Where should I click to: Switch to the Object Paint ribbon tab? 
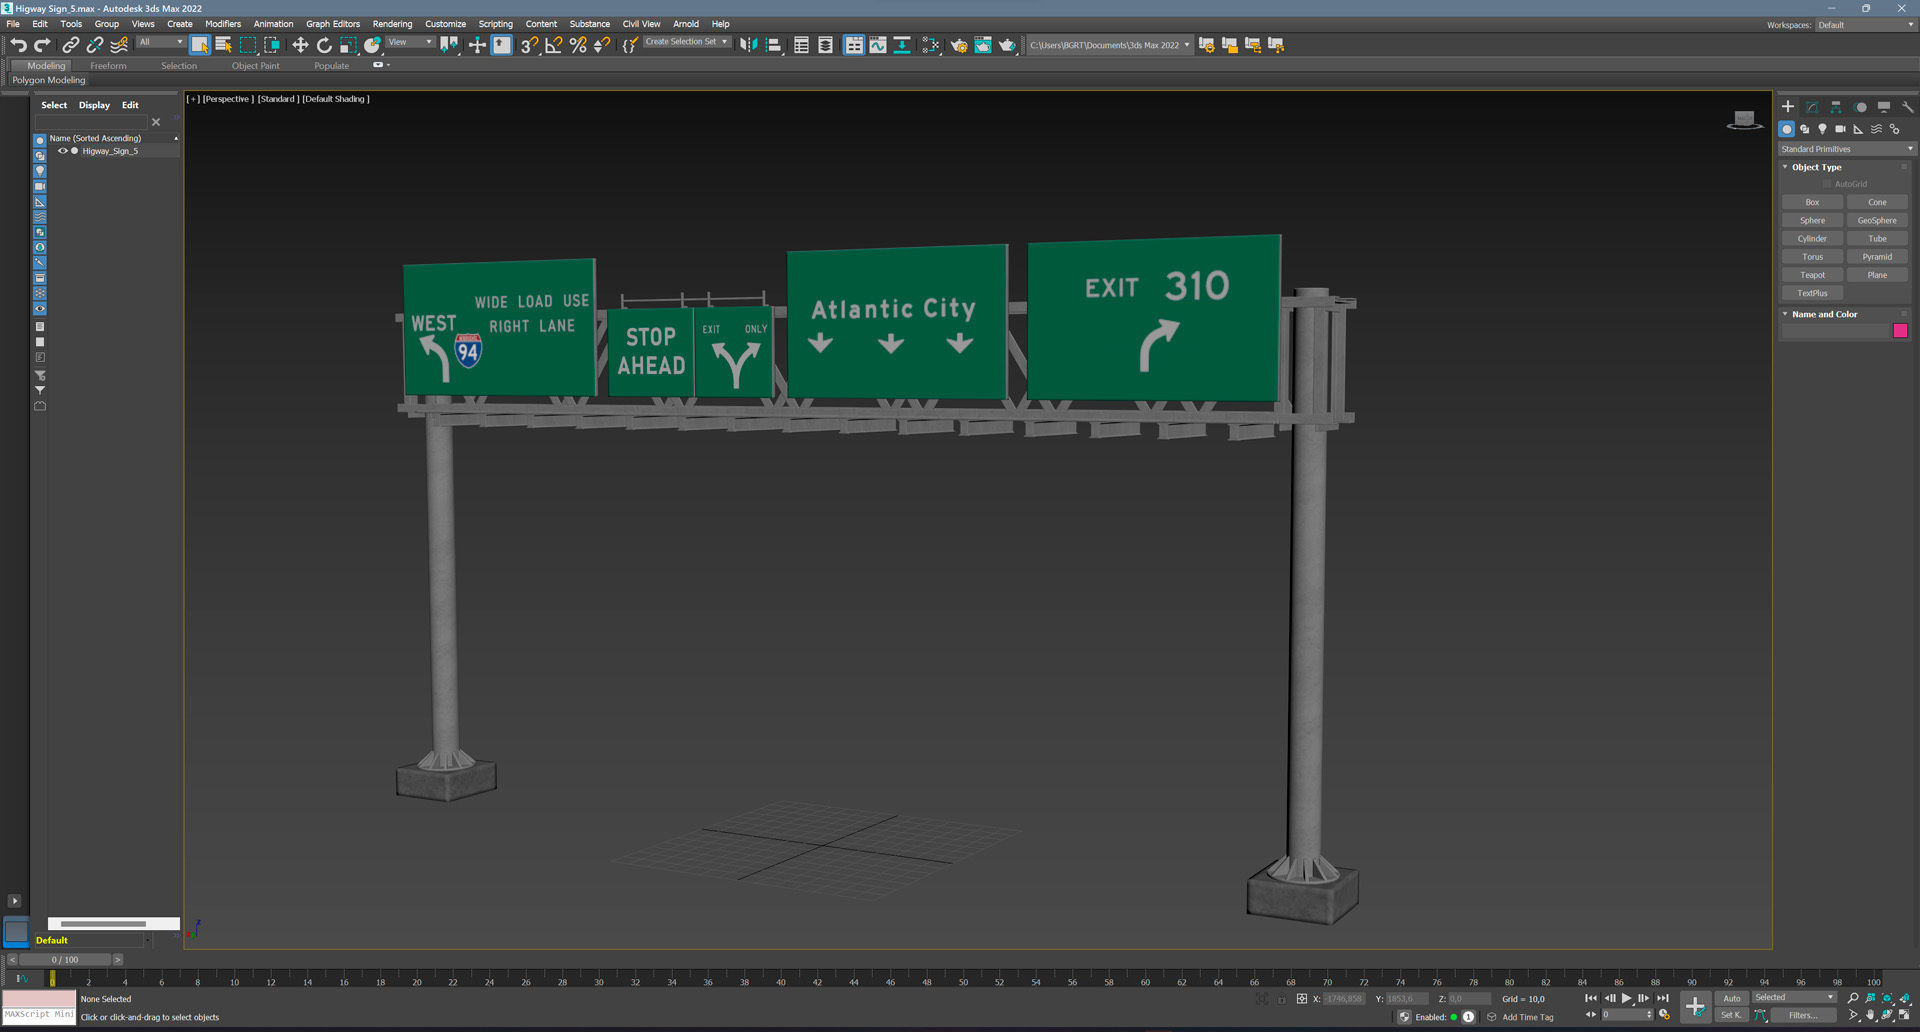(256, 66)
